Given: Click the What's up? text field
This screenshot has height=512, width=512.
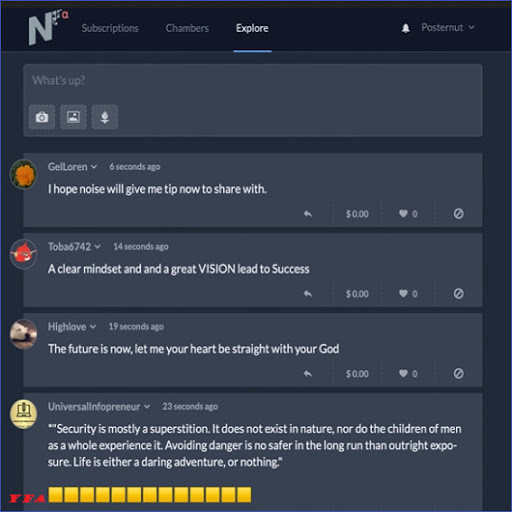Looking at the screenshot, I should point(253,81).
